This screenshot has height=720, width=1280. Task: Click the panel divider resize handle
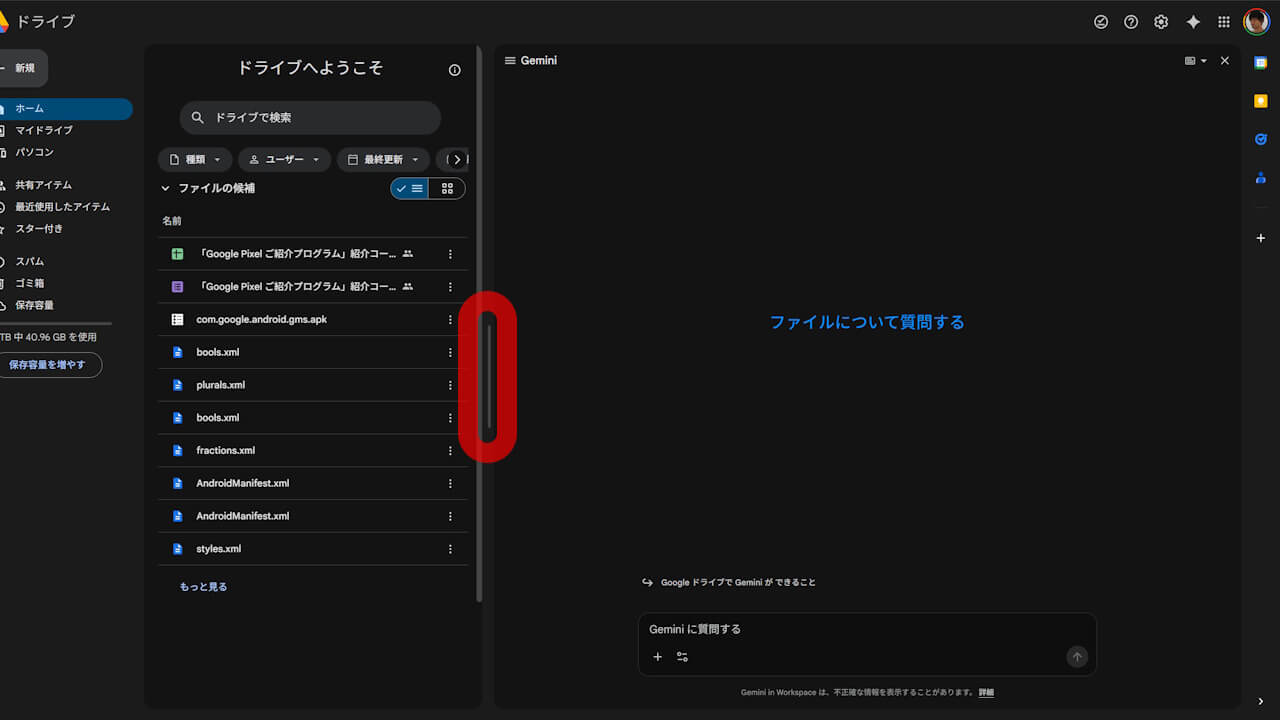488,376
